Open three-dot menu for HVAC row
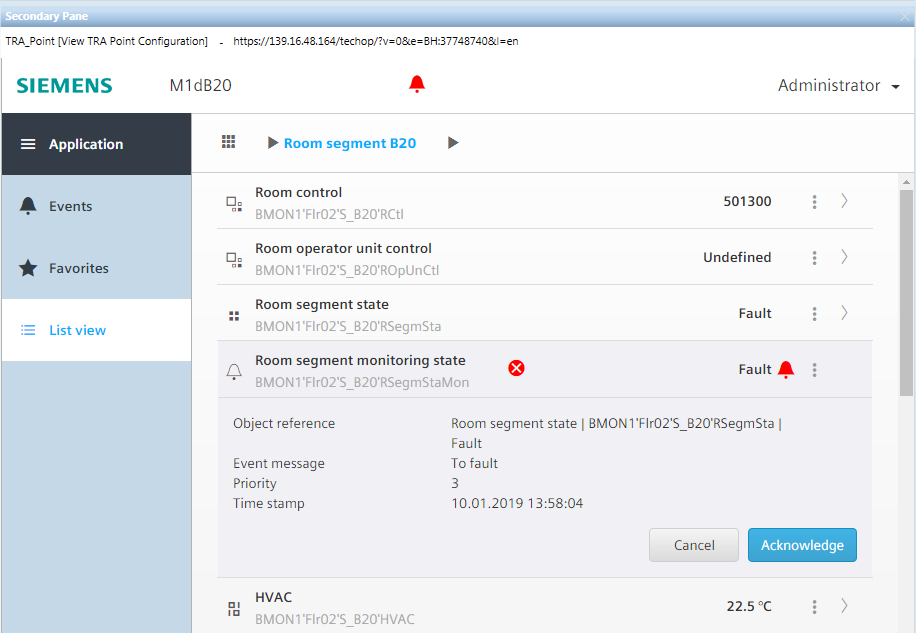 pos(815,606)
